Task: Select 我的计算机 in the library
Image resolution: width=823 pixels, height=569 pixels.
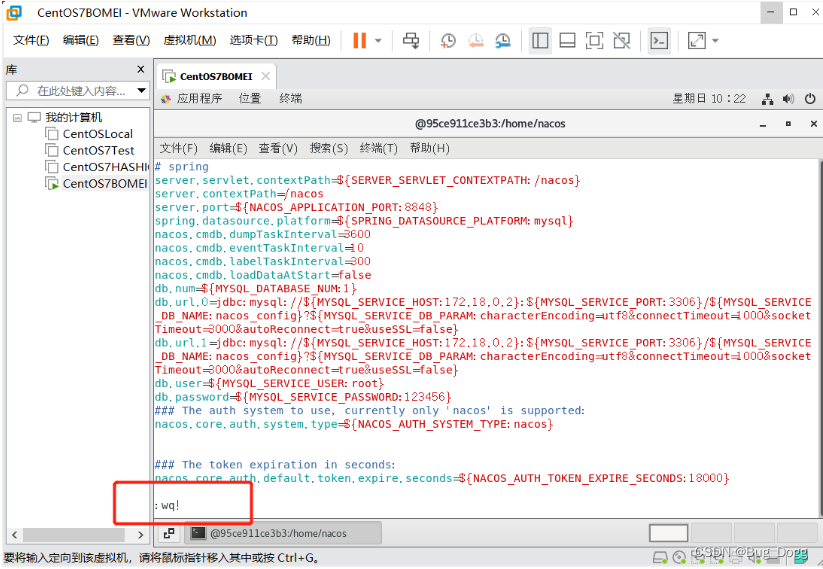Action: tap(73, 117)
